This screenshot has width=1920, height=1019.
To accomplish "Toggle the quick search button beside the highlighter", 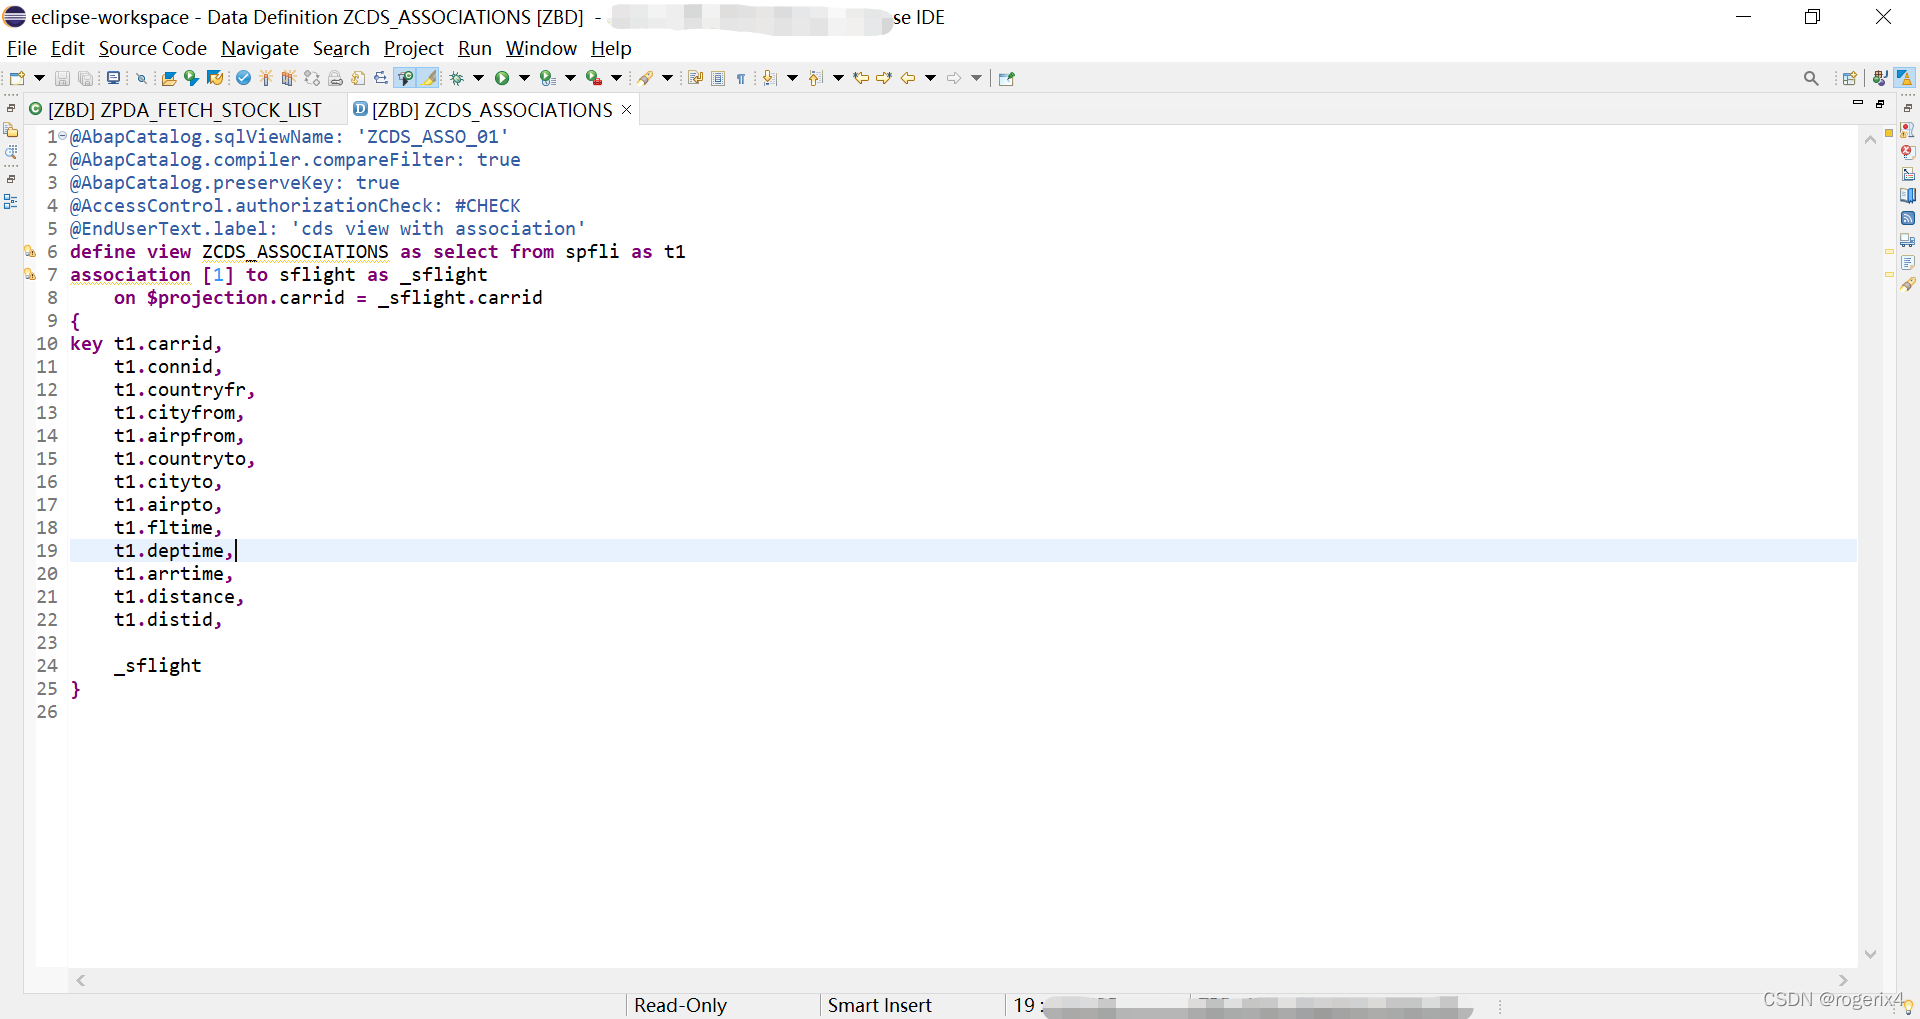I will click(406, 78).
